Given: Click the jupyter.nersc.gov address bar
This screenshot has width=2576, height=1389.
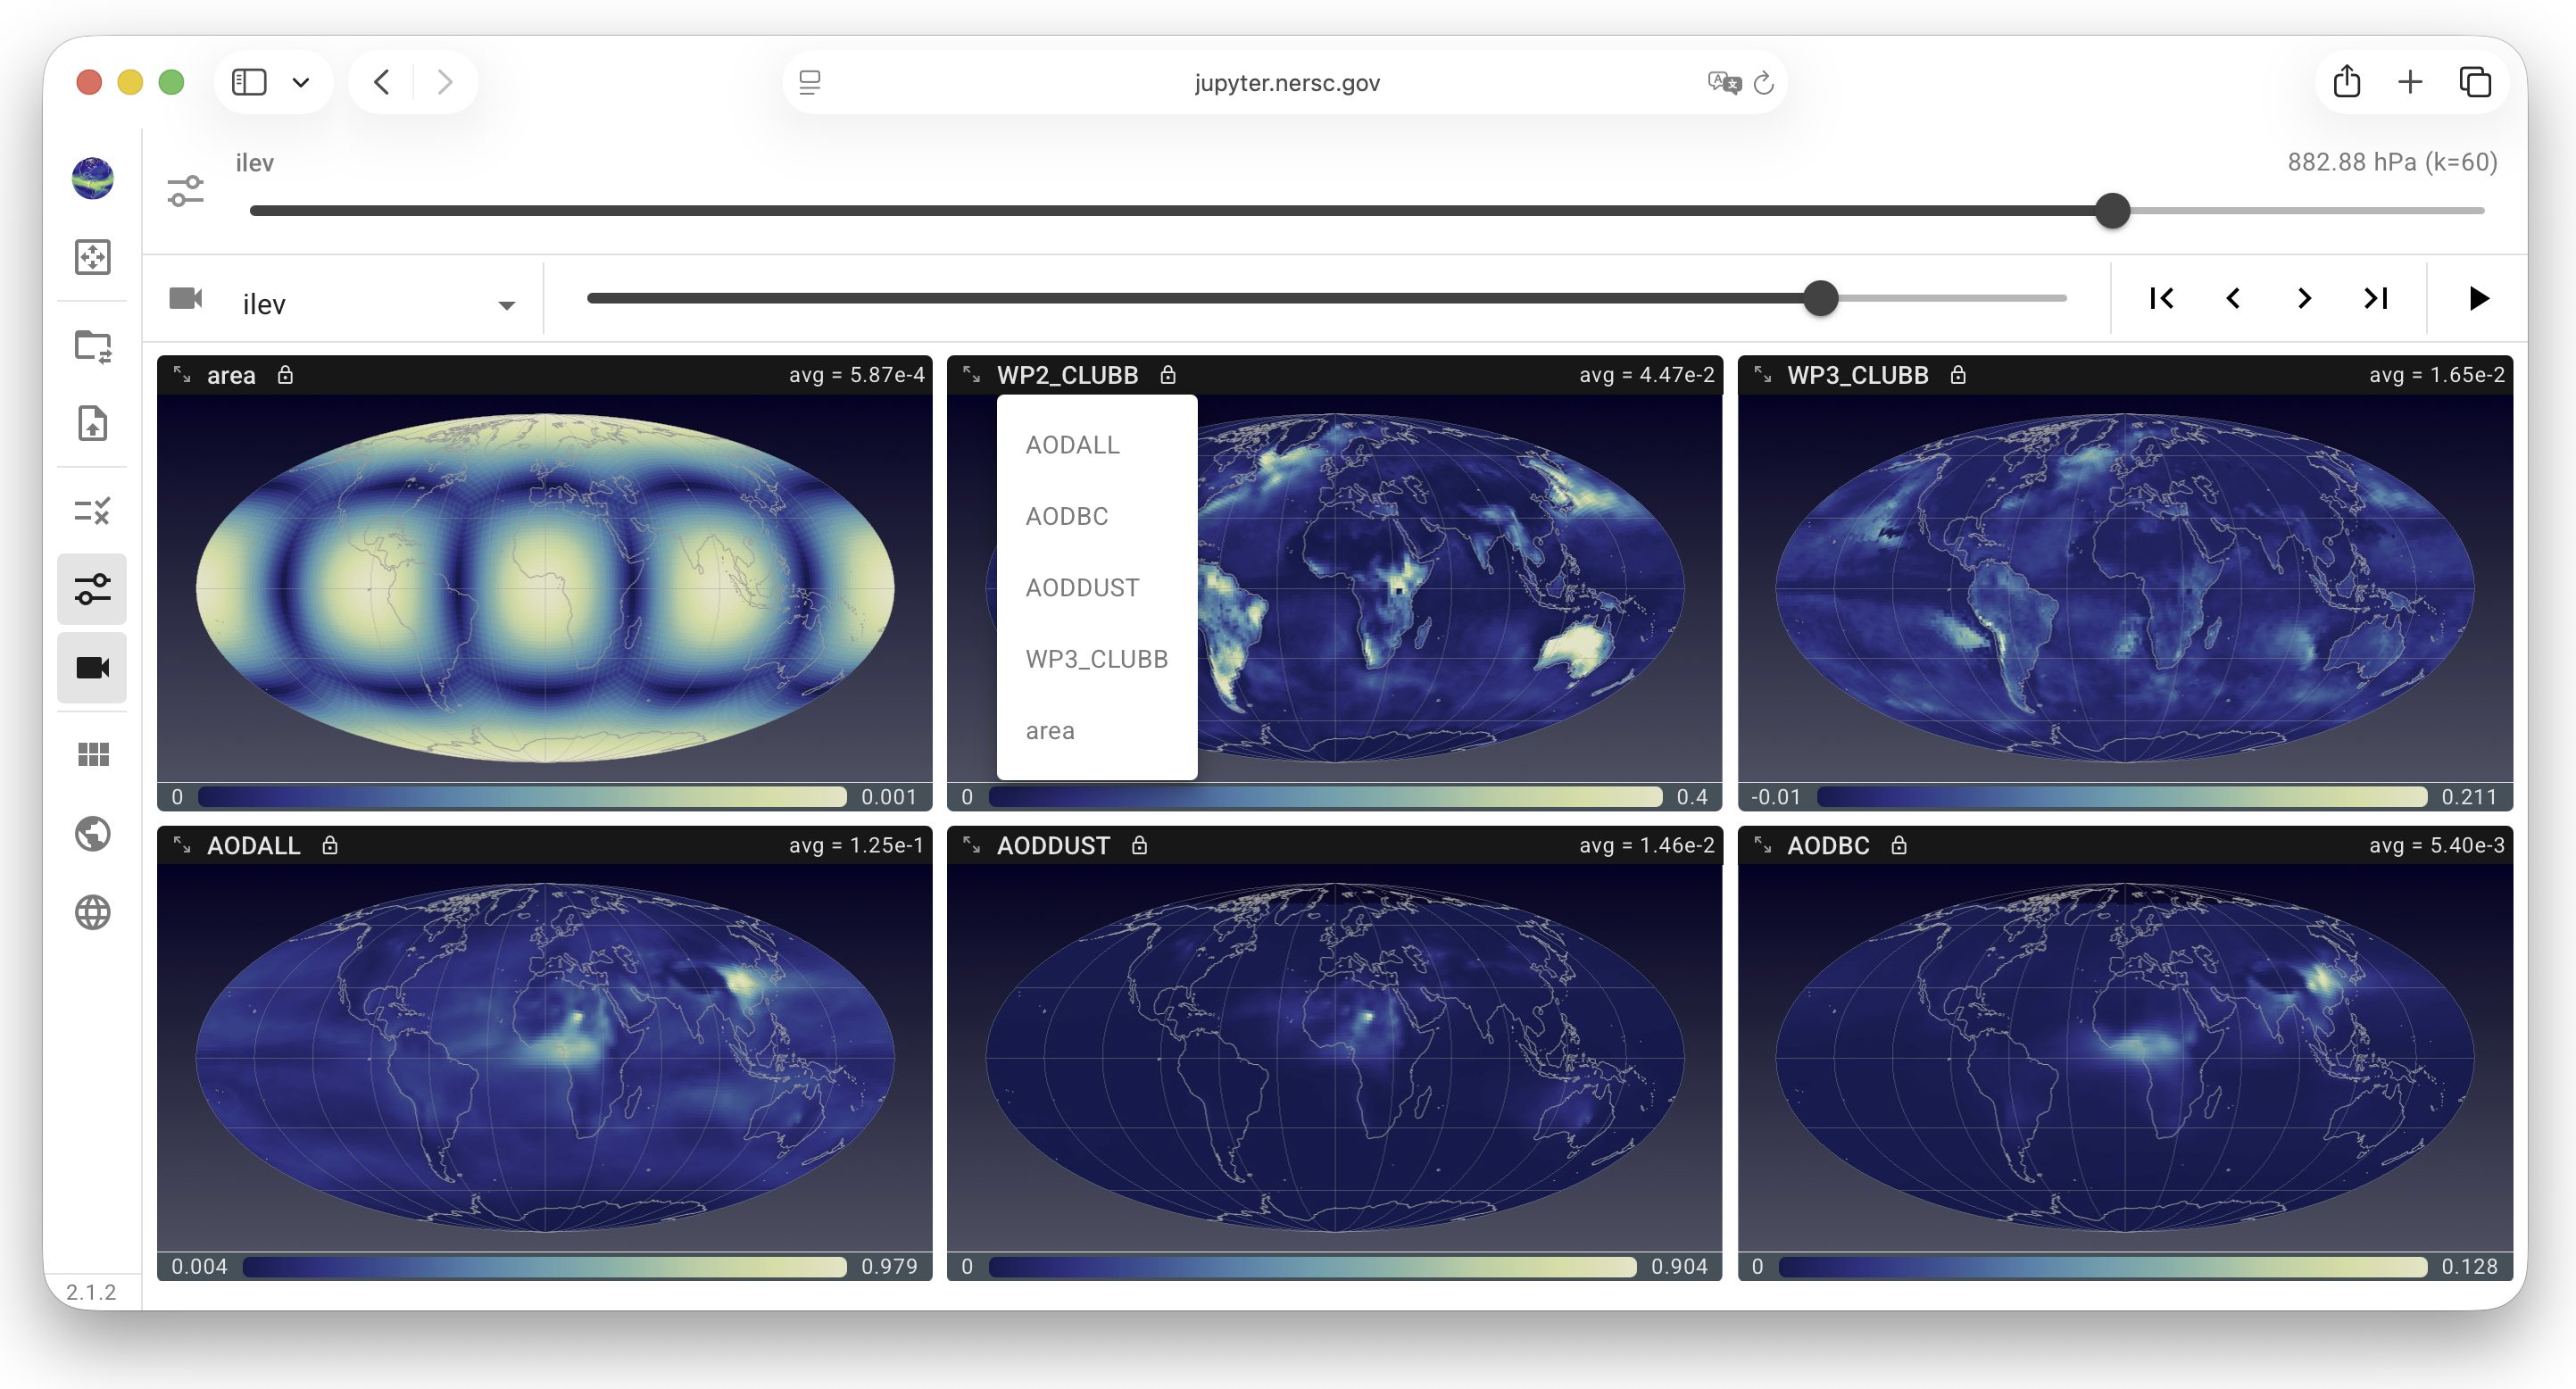Looking at the screenshot, I should point(1286,82).
